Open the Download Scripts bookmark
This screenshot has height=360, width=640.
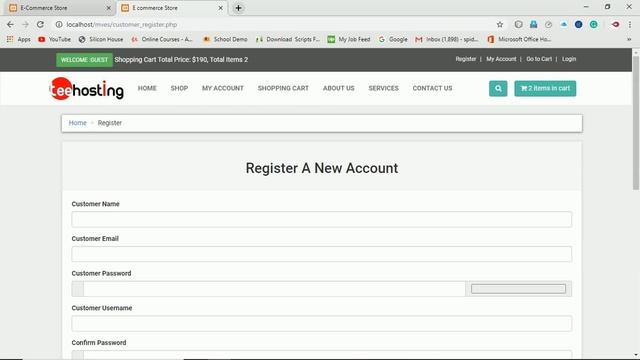click(288, 39)
